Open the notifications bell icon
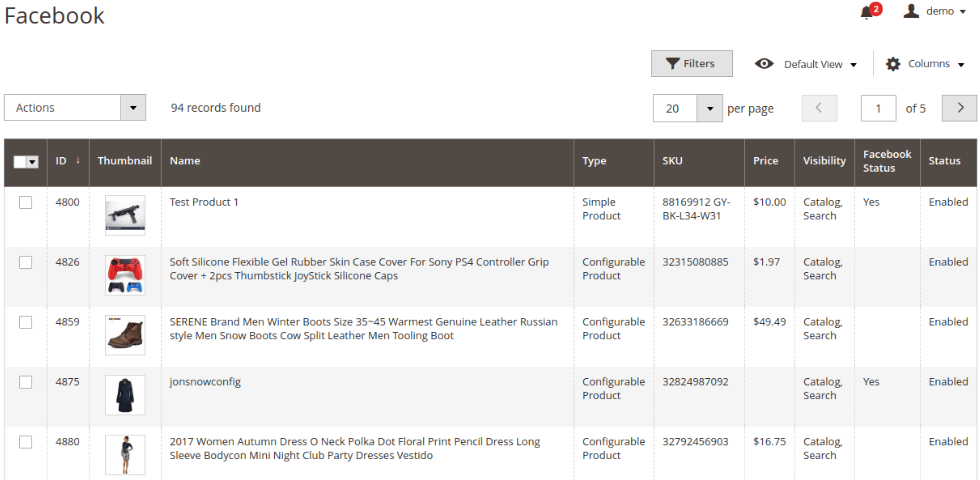980x480 pixels. pyautogui.click(x=866, y=13)
